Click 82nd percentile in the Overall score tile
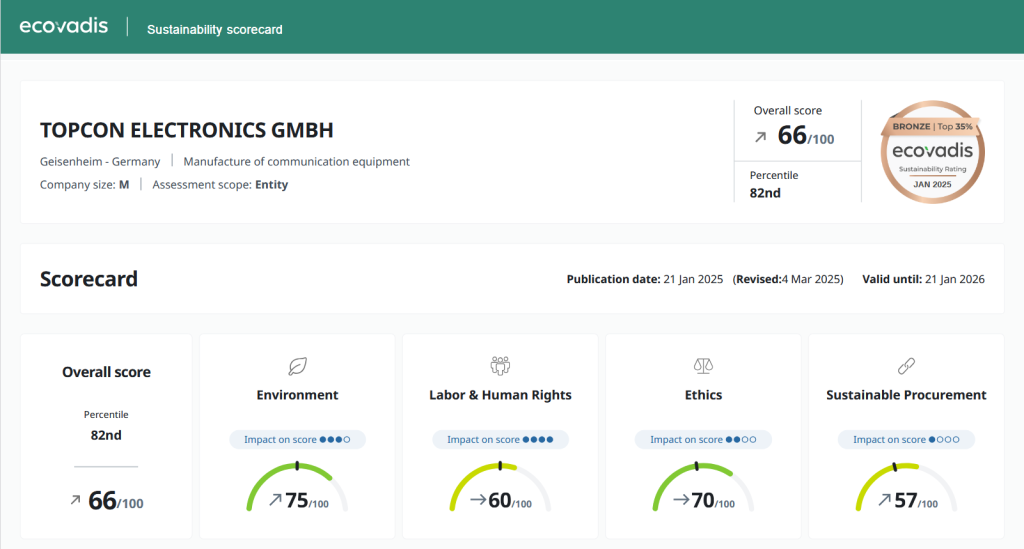Image resolution: width=1024 pixels, height=549 pixels. 106,435
